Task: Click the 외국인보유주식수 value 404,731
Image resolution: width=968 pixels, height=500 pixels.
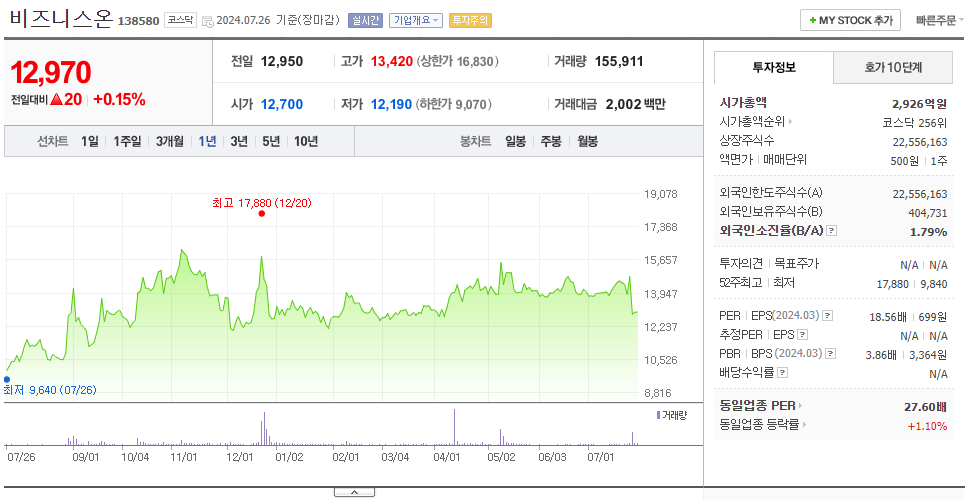Action: click(926, 213)
